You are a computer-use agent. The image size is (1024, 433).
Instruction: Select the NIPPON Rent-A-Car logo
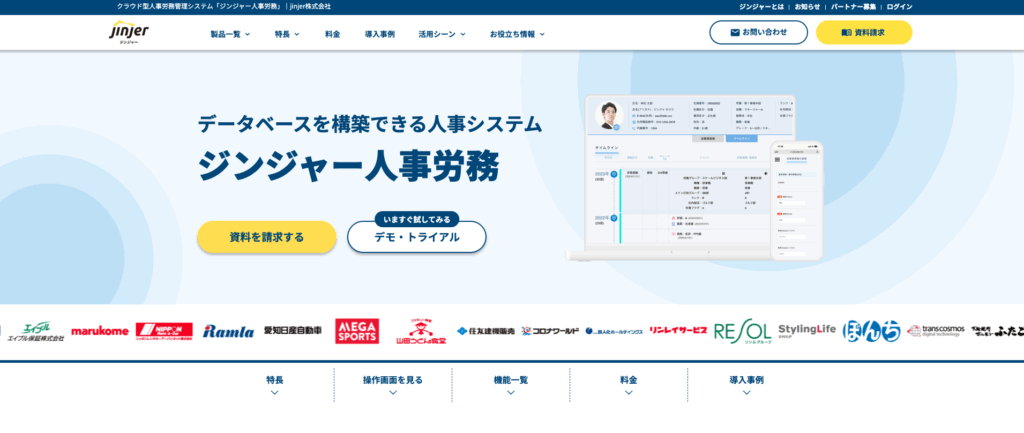164,332
